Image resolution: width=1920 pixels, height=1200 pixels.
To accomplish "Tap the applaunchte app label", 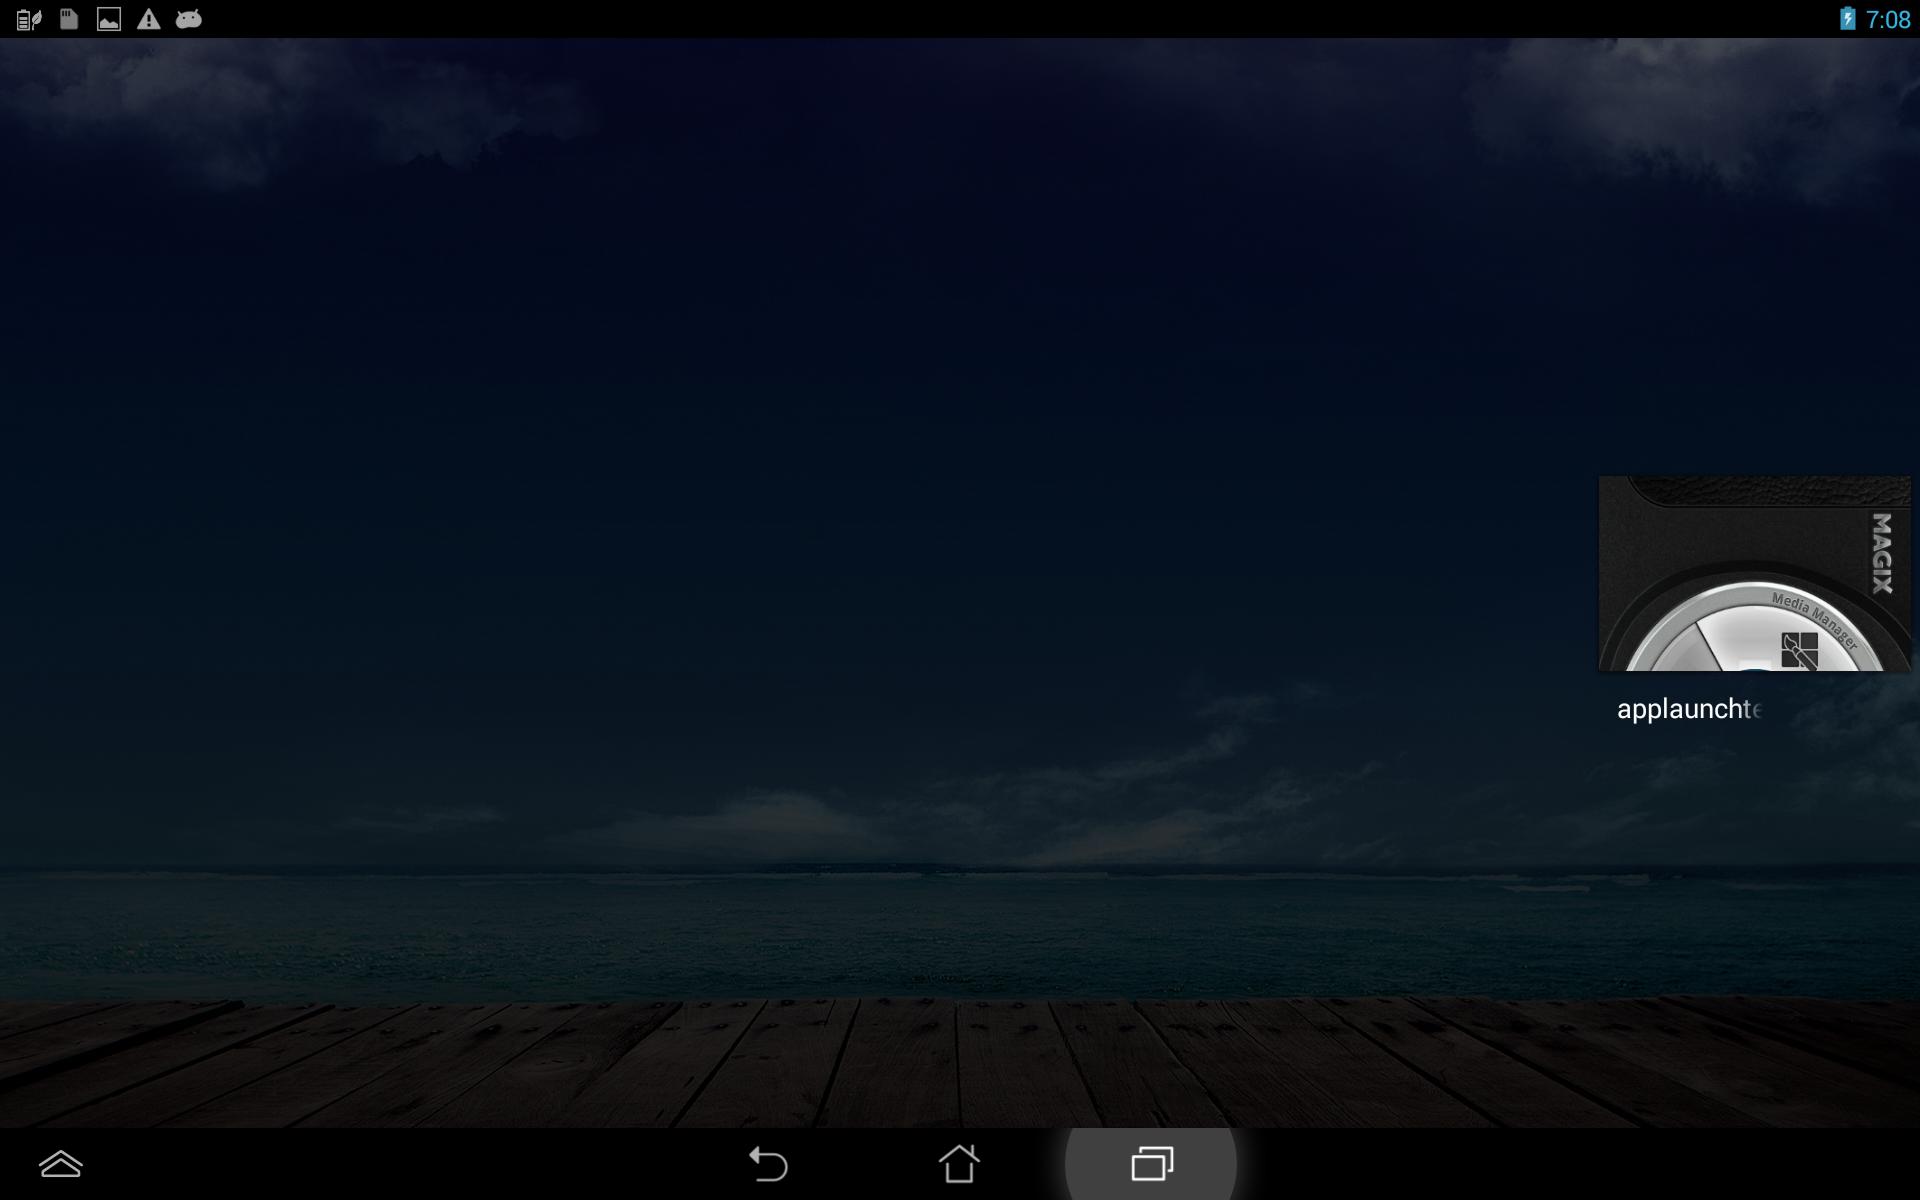I will [1689, 709].
